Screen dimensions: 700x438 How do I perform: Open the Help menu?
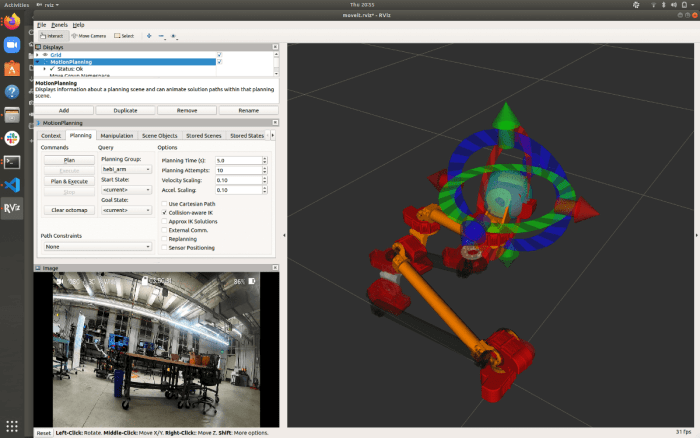coord(79,25)
